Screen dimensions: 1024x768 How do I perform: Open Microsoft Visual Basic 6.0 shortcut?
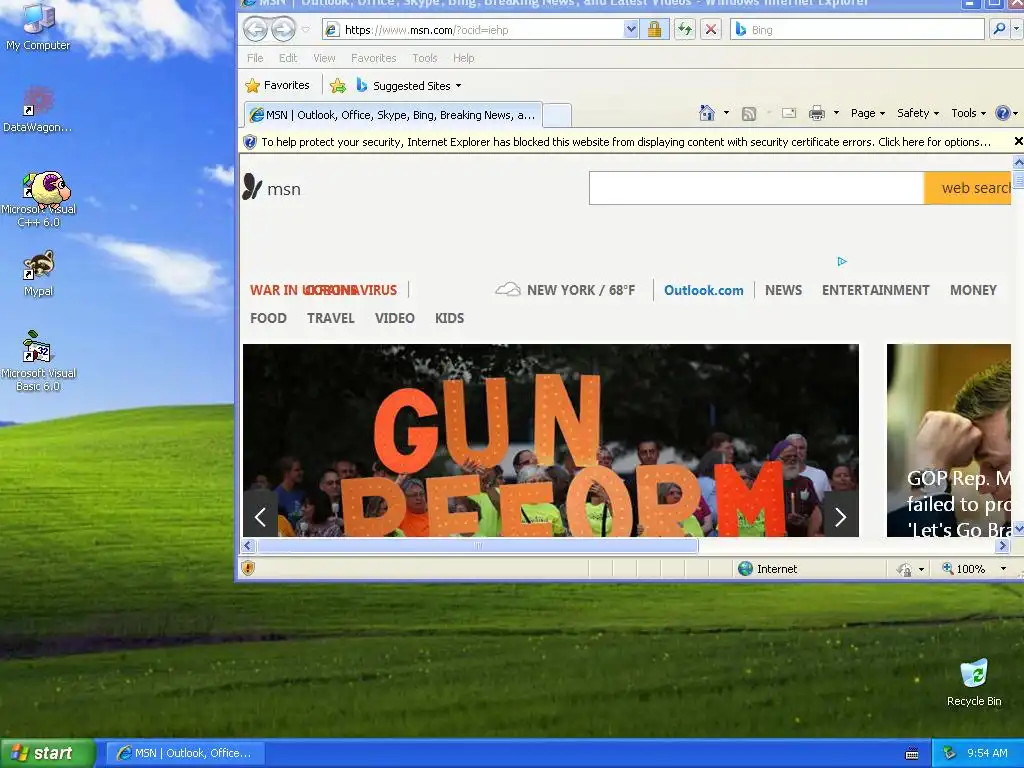39,361
